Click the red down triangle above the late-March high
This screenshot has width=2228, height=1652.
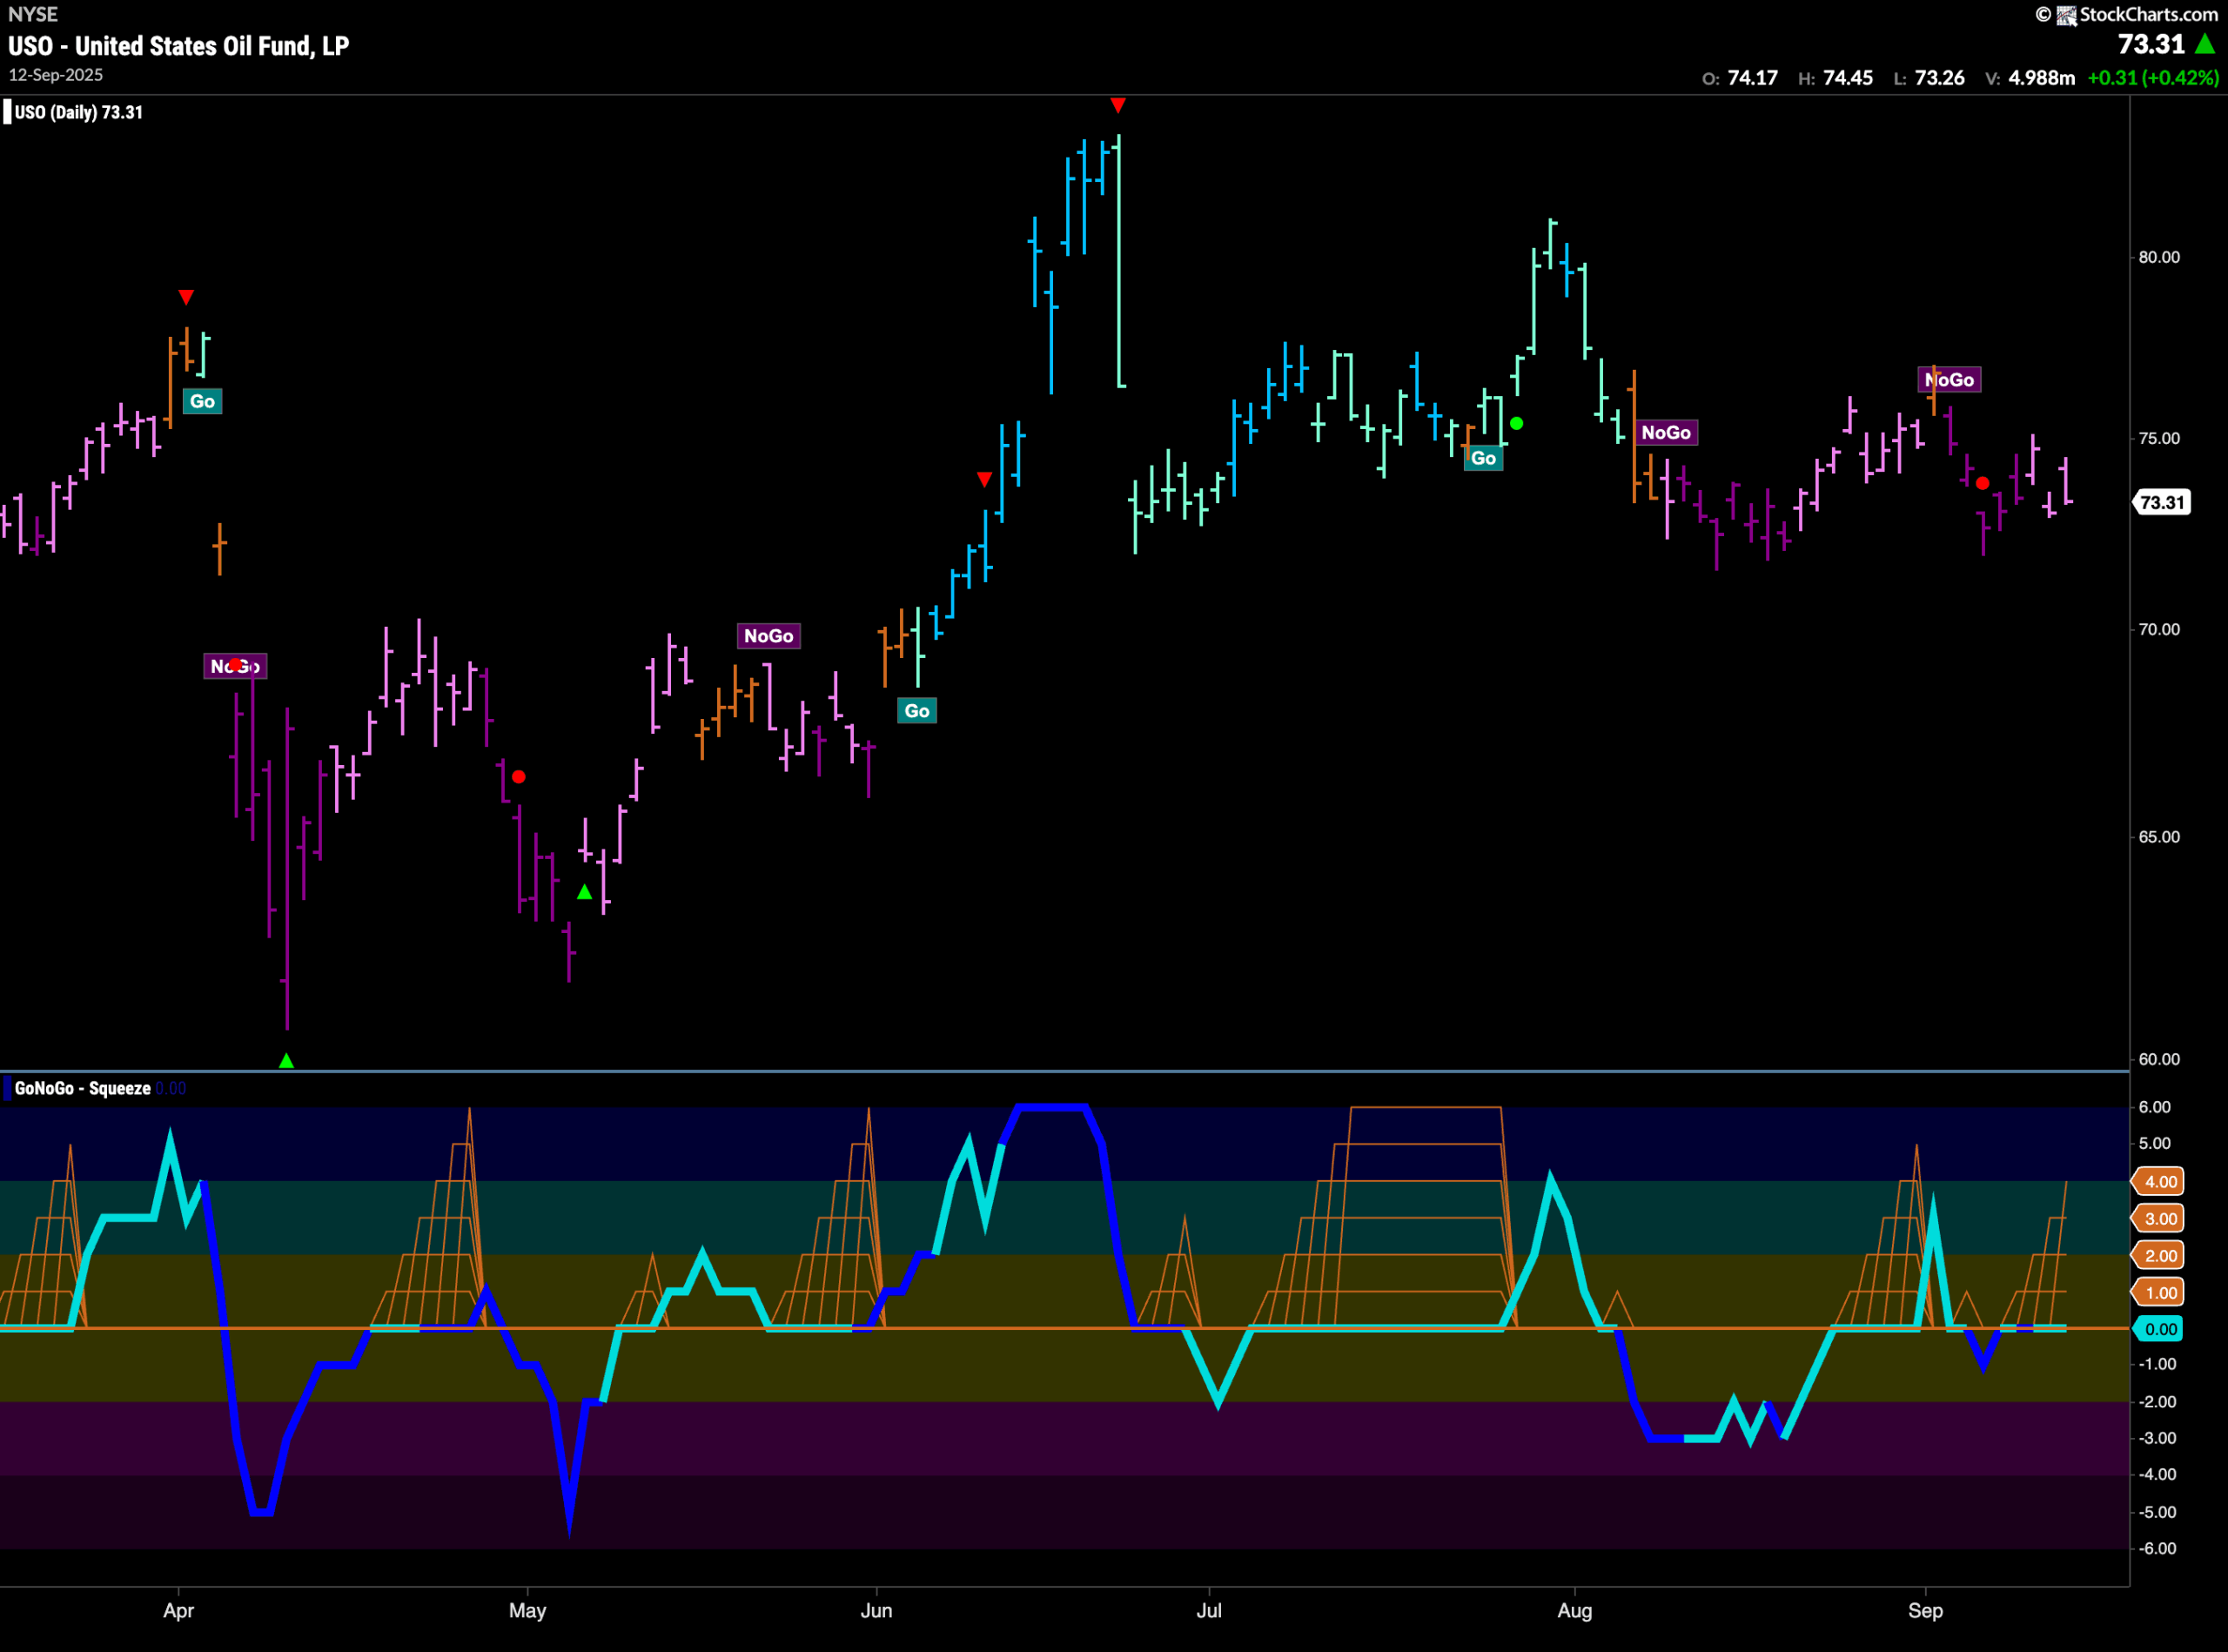tap(186, 297)
